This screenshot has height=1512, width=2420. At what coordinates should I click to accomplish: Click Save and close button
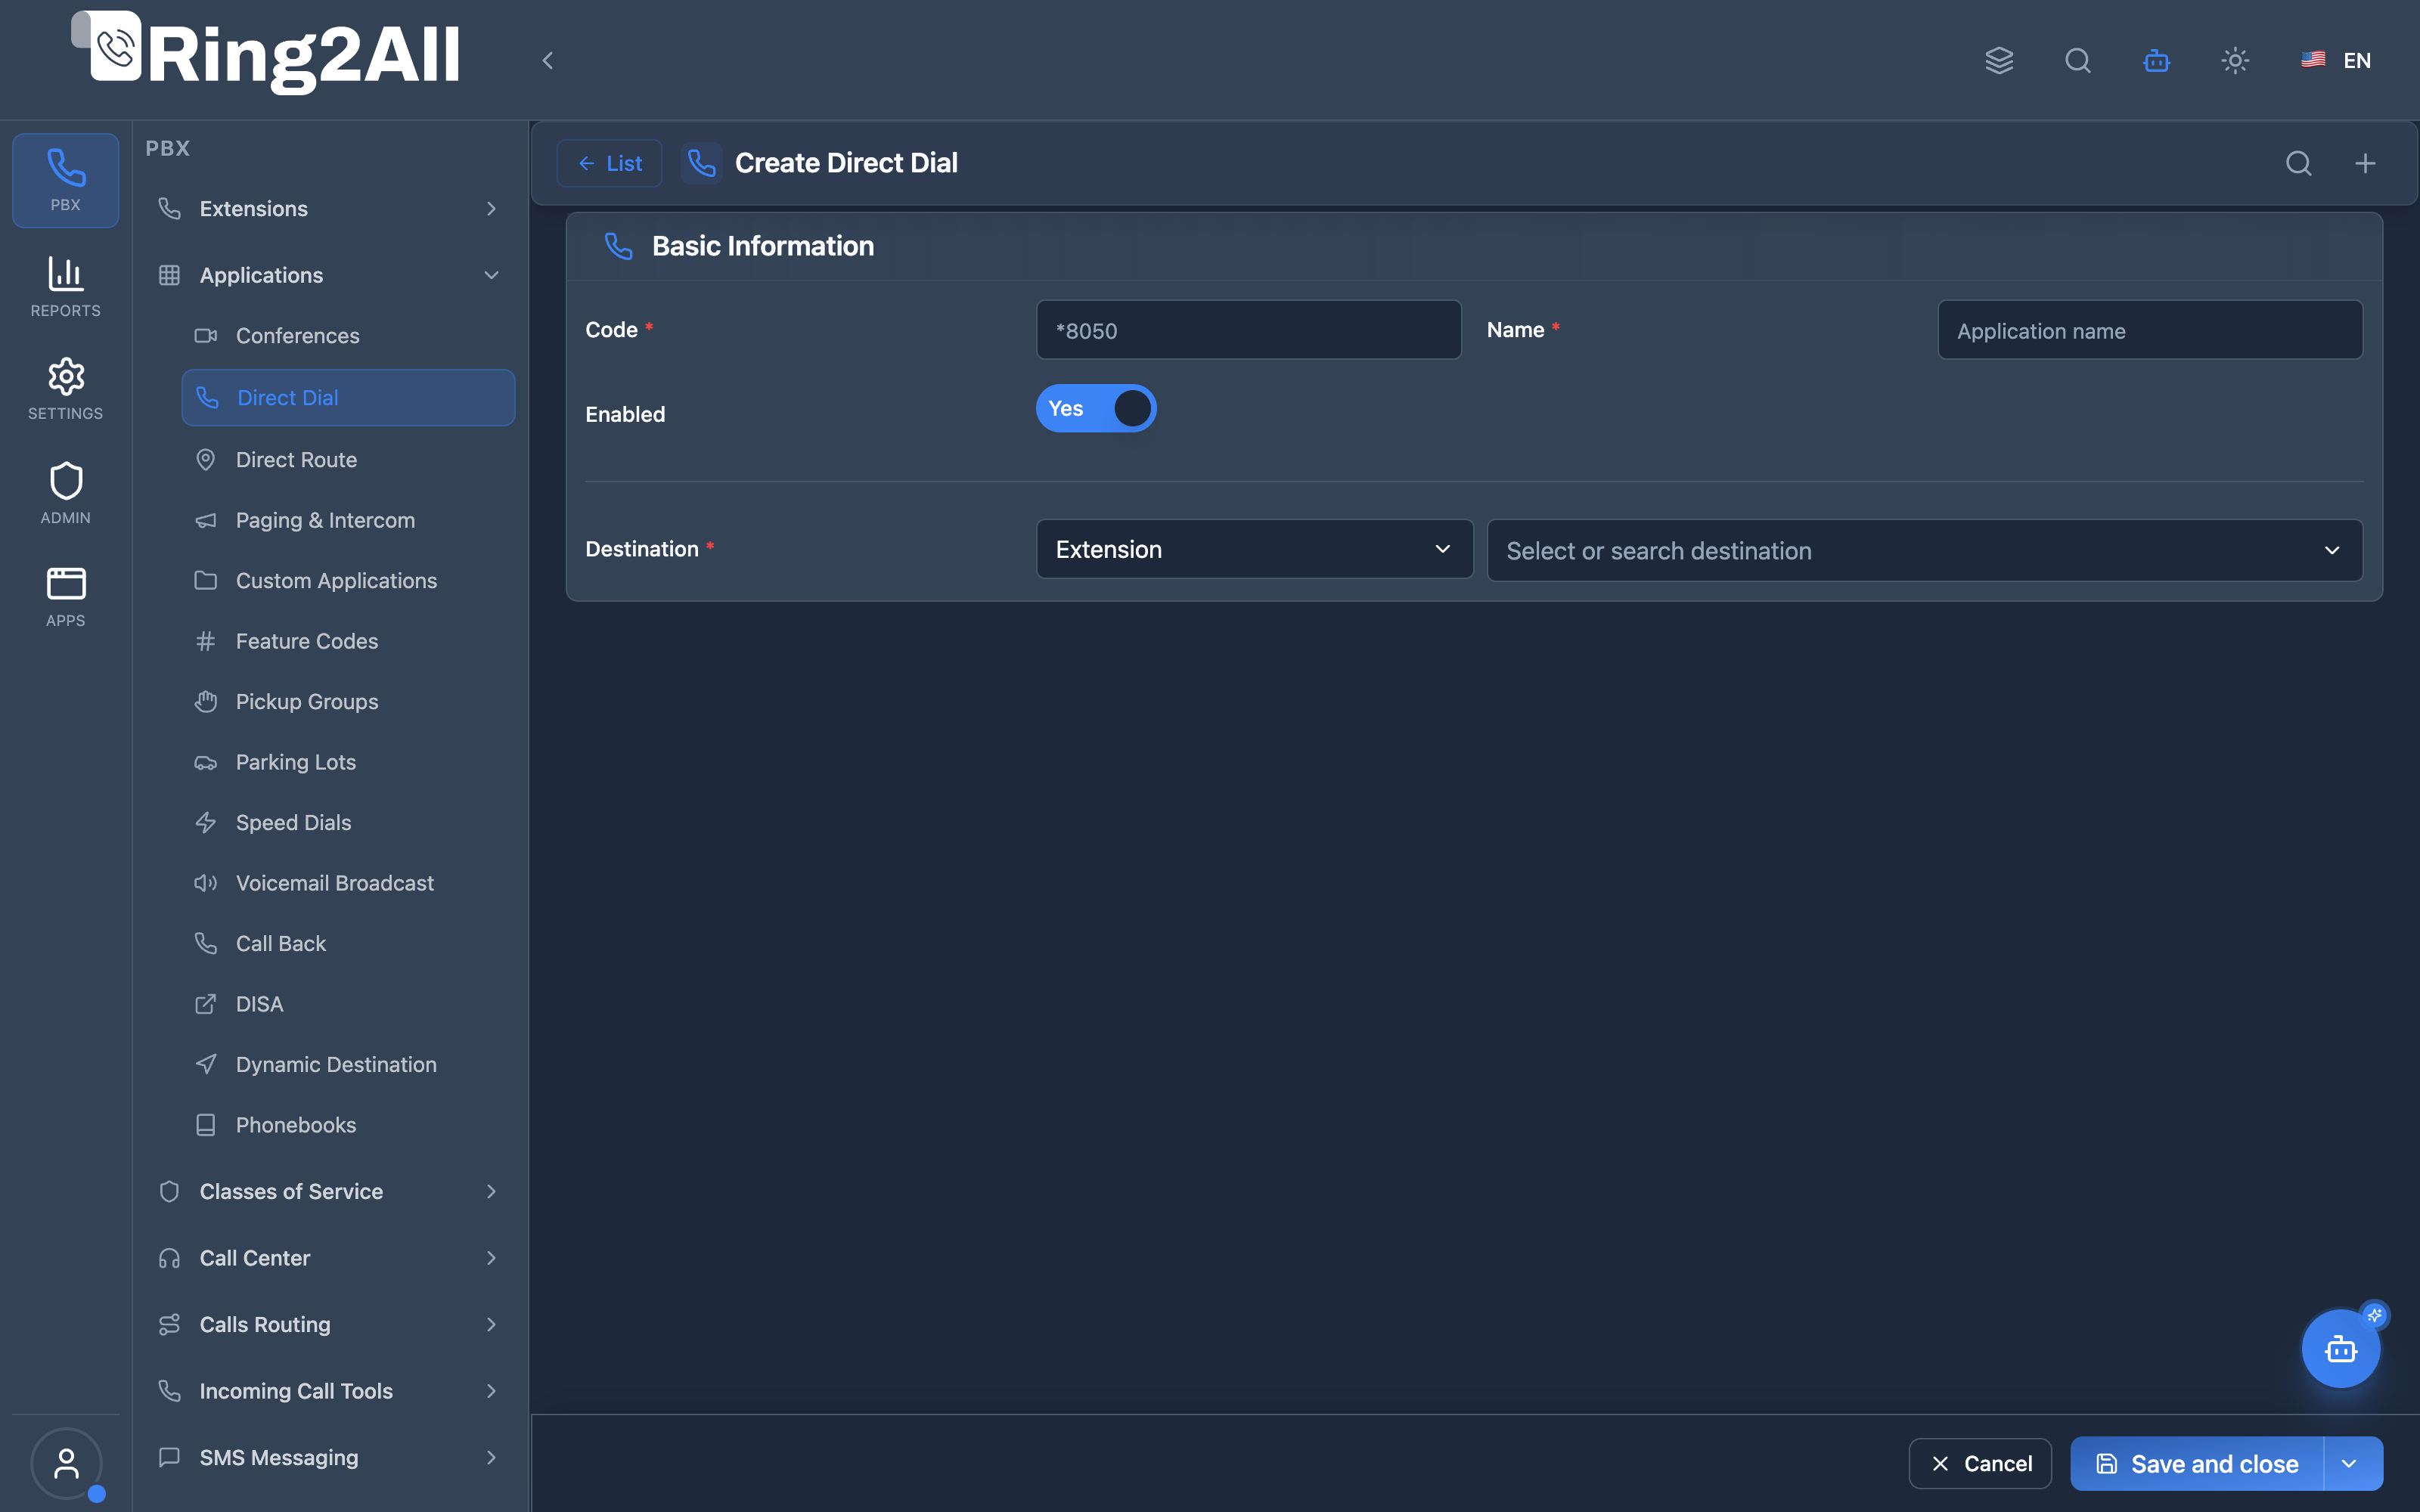click(2197, 1464)
